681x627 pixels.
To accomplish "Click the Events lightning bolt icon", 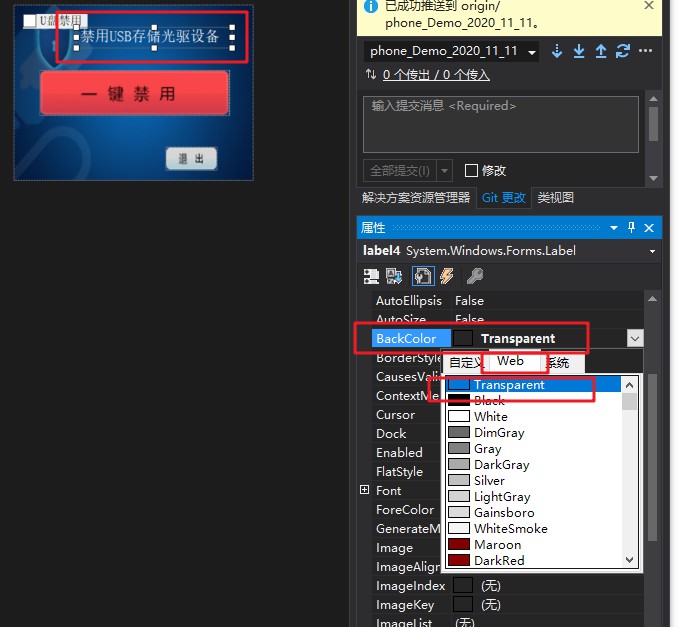I will click(x=447, y=276).
